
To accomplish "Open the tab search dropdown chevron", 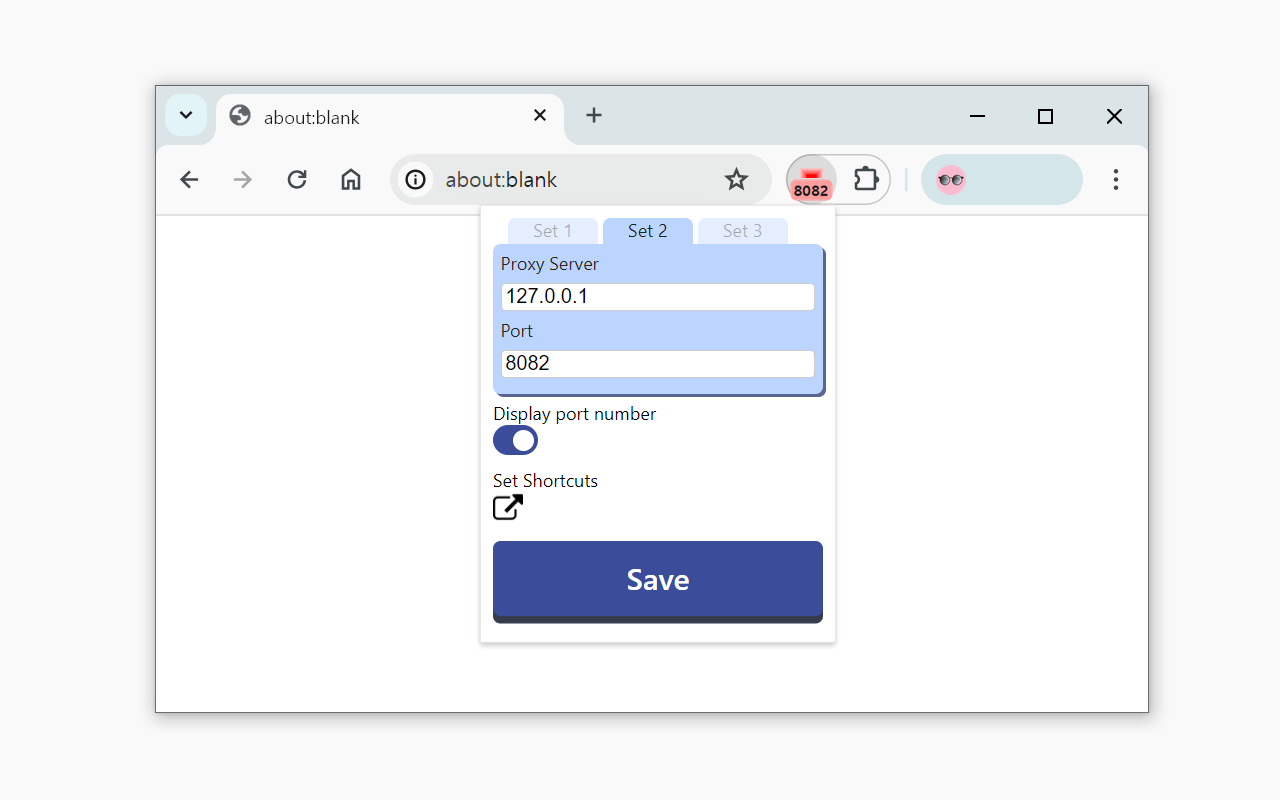I will pos(186,115).
